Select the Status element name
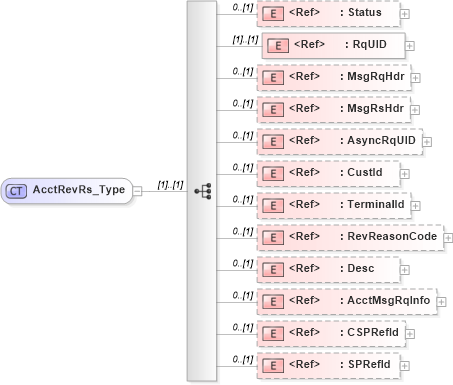Image resolution: width=453 pixels, height=385 pixels. click(x=365, y=12)
